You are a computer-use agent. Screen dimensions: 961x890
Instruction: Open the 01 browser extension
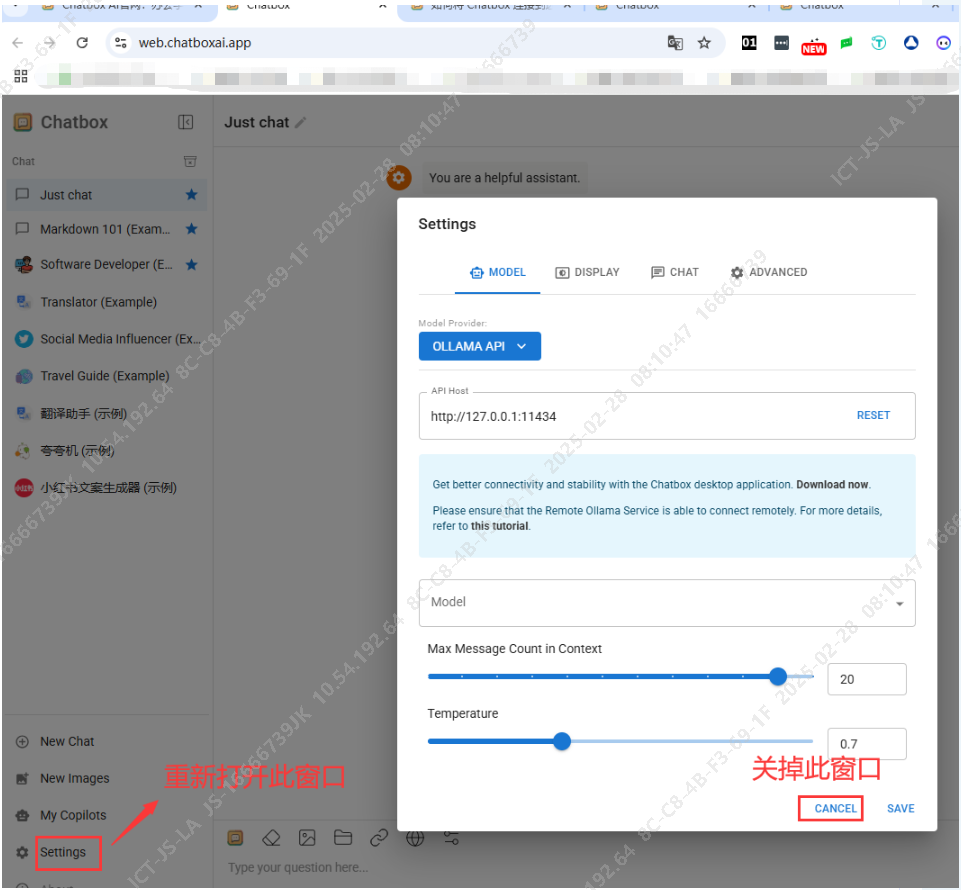pyautogui.click(x=749, y=43)
